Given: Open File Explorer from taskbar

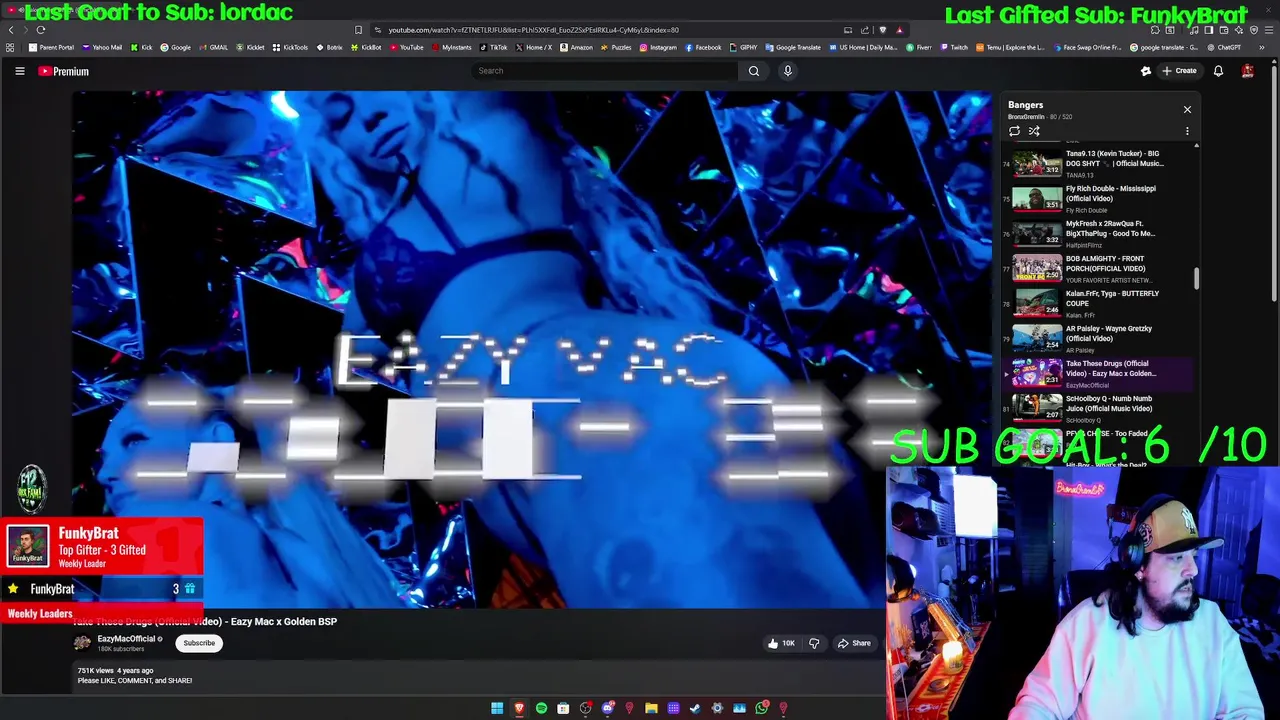Looking at the screenshot, I should [x=651, y=708].
